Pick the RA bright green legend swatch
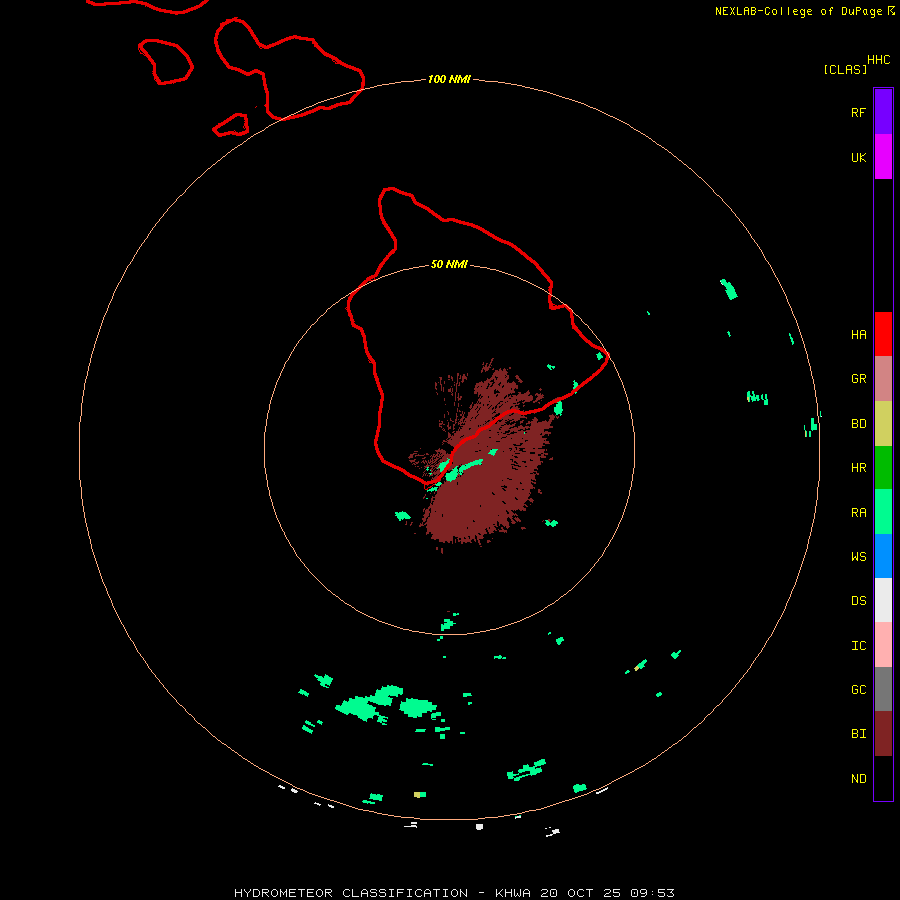900x900 pixels. tap(883, 512)
